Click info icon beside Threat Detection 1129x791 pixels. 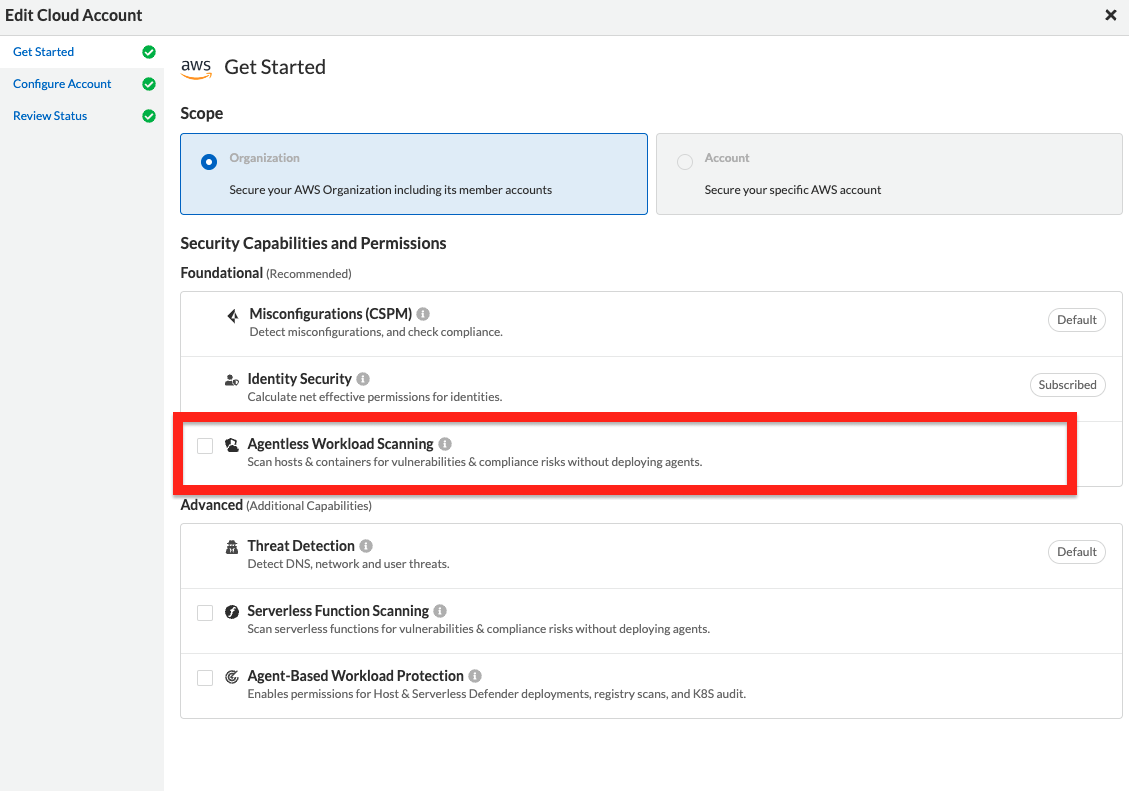(x=366, y=546)
